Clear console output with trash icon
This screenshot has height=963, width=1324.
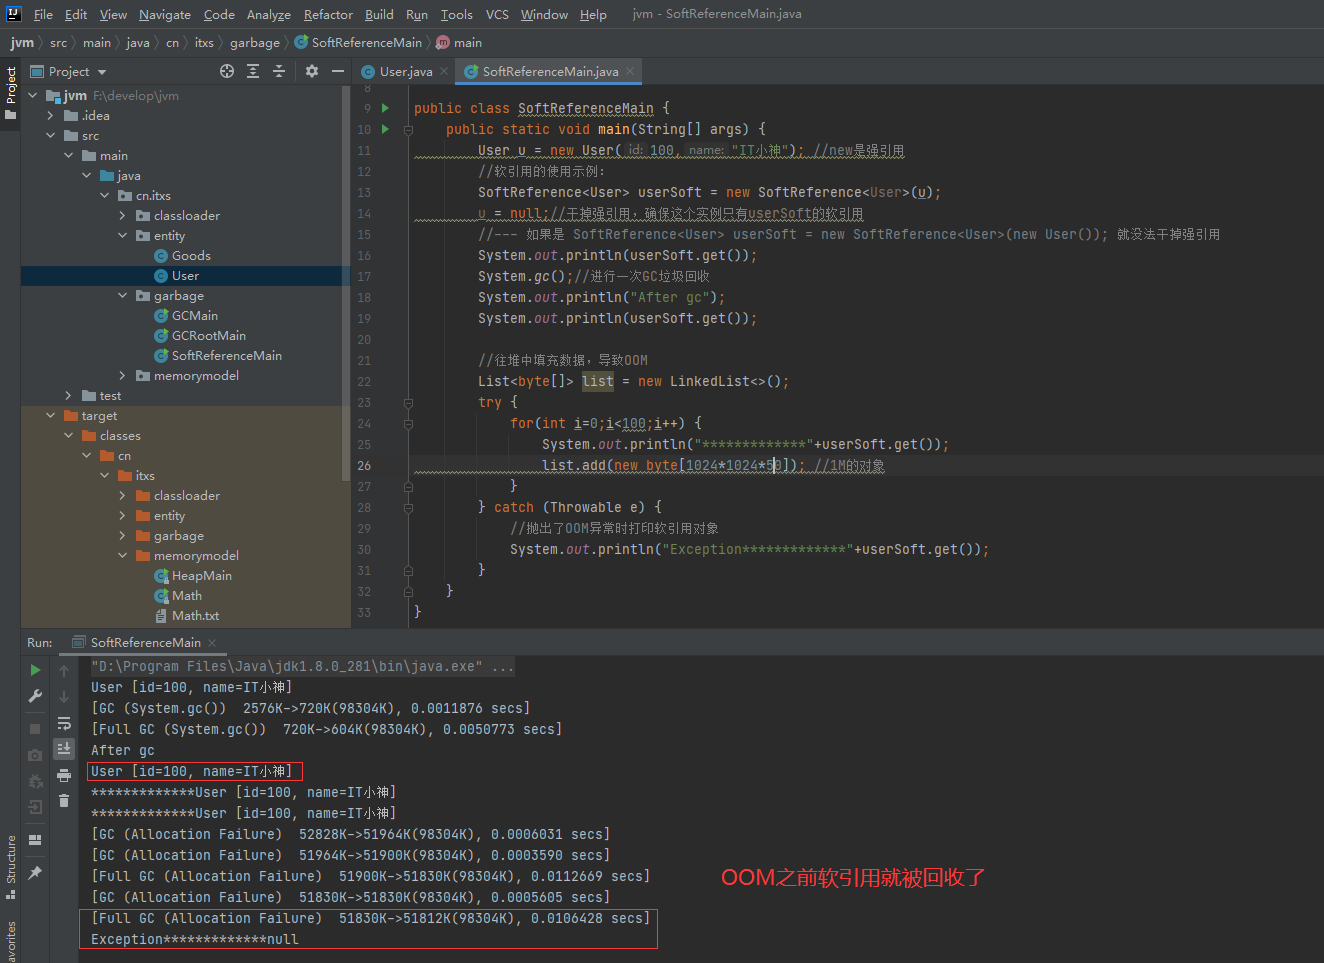click(64, 801)
